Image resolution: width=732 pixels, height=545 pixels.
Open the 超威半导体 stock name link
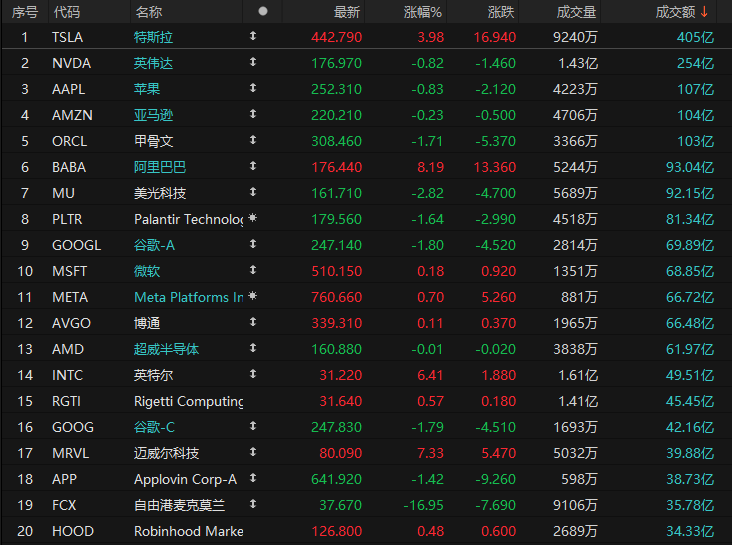pos(167,349)
